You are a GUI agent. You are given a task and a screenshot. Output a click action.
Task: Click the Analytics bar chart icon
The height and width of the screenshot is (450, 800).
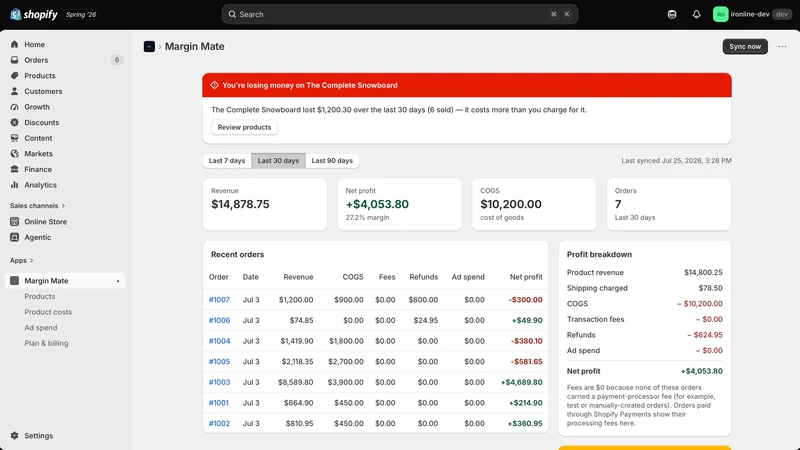point(14,185)
